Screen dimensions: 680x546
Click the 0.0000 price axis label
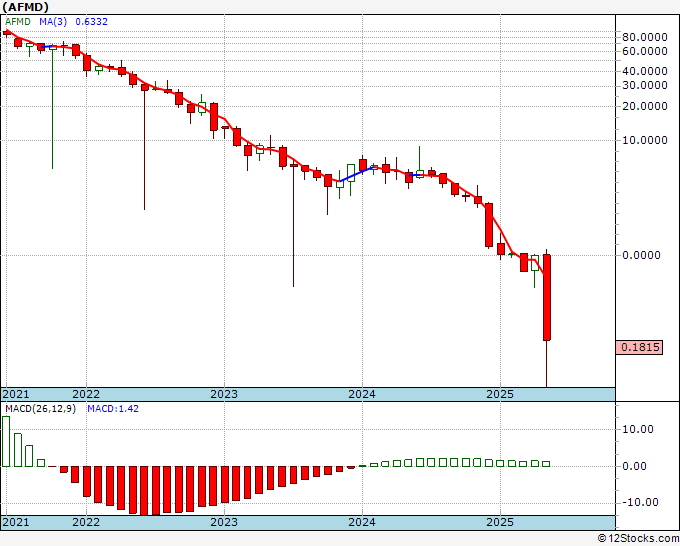[641, 255]
